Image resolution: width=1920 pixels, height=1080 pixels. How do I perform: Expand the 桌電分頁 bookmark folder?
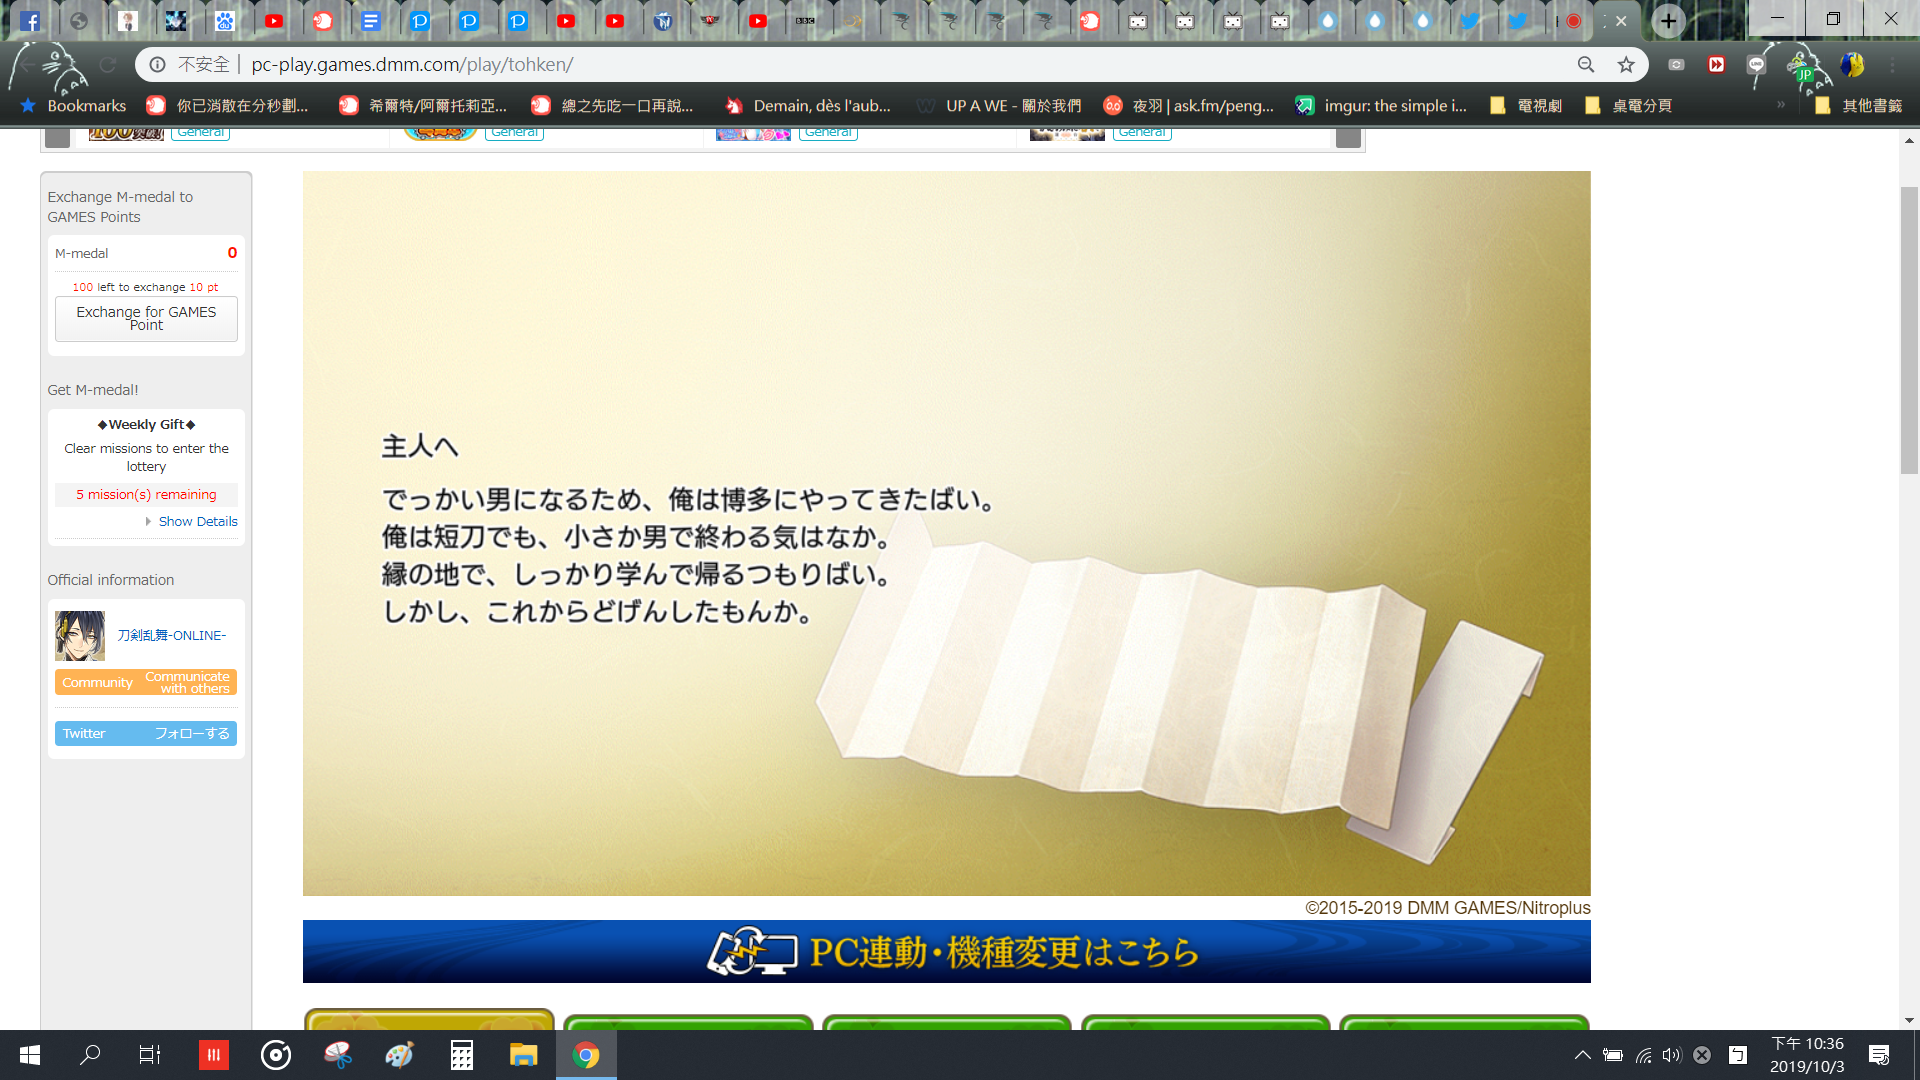[x=1628, y=106]
